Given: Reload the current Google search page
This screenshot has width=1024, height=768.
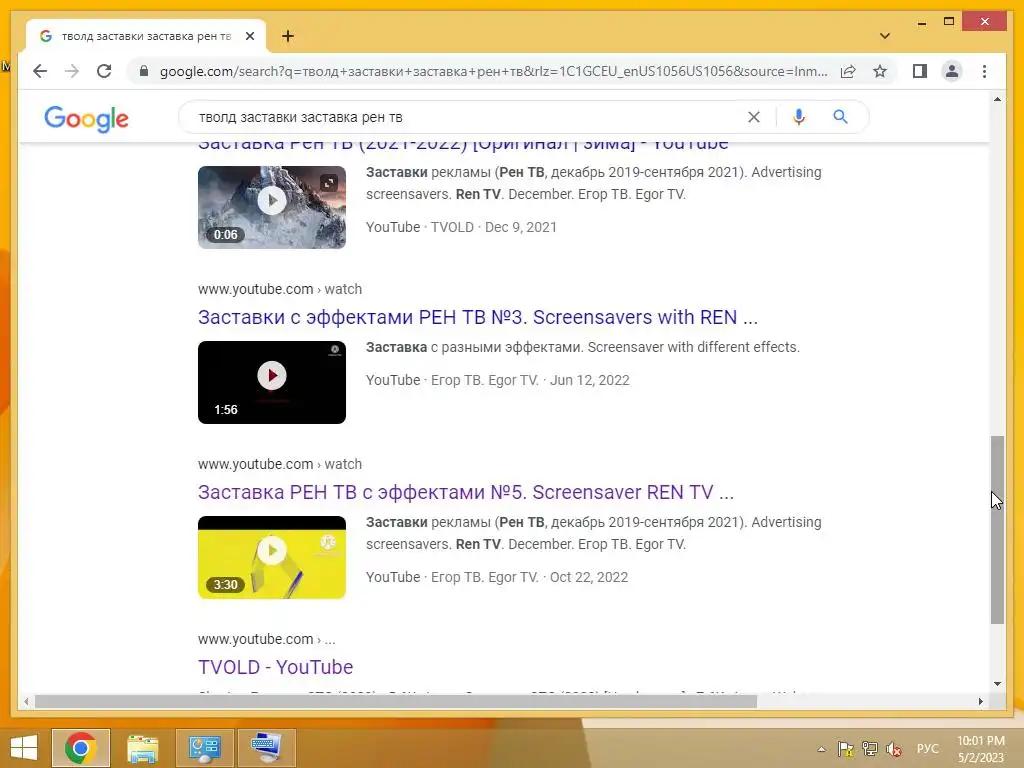Looking at the screenshot, I should coord(104,71).
